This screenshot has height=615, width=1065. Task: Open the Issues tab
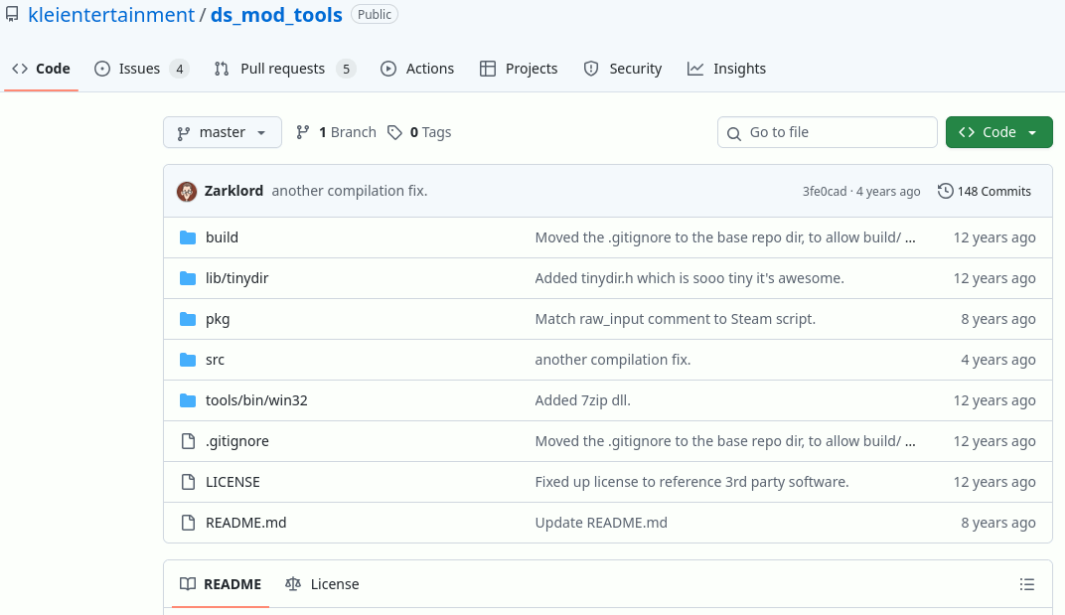coord(140,69)
